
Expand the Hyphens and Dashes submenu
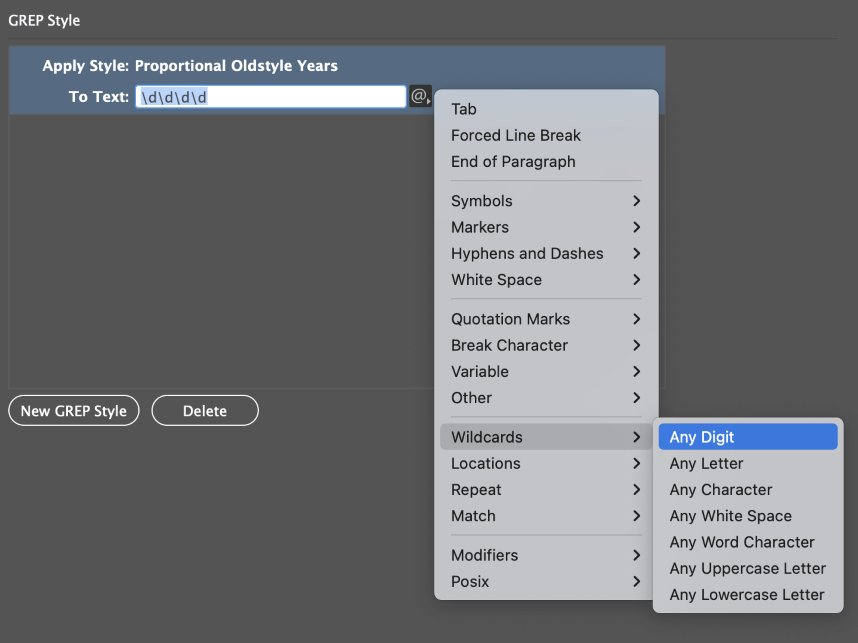(x=546, y=253)
